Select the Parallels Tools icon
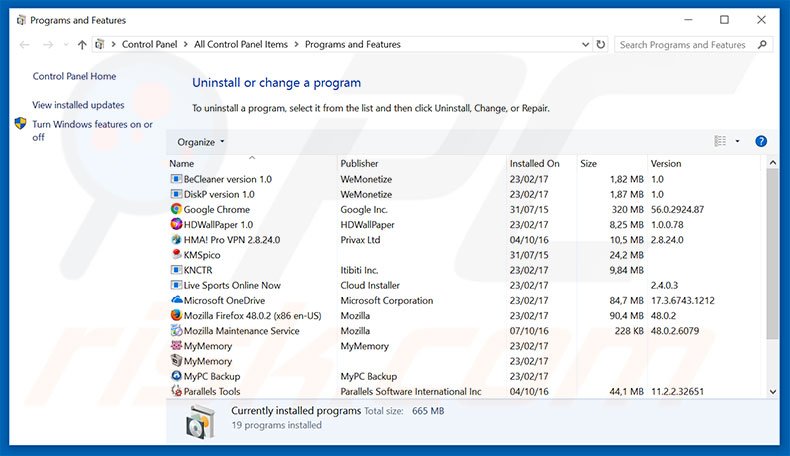 (176, 391)
